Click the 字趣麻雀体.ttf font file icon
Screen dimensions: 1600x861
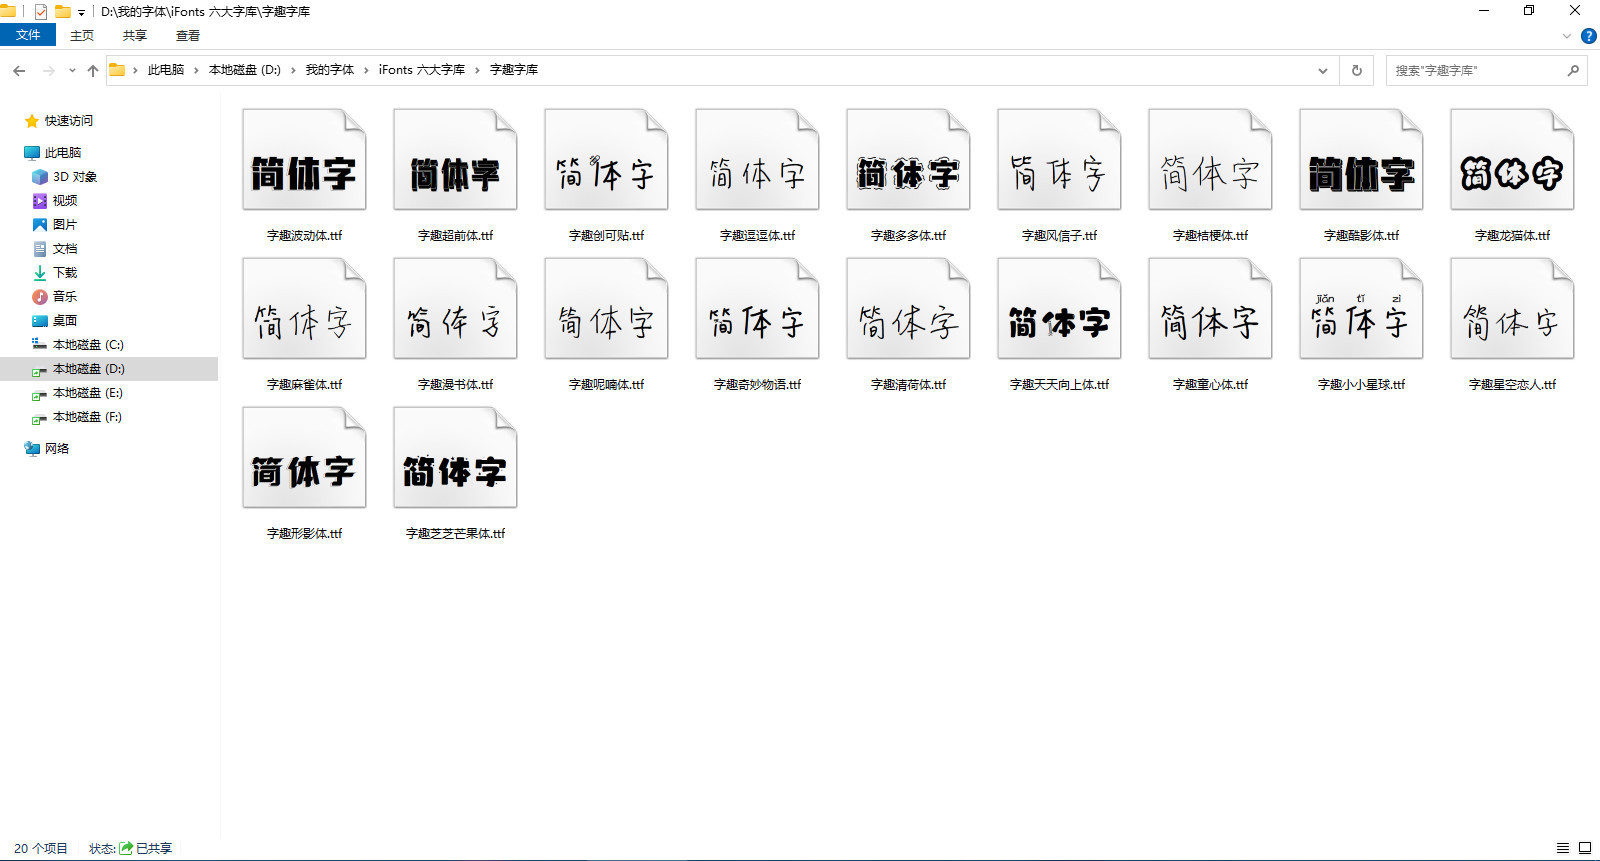304,309
